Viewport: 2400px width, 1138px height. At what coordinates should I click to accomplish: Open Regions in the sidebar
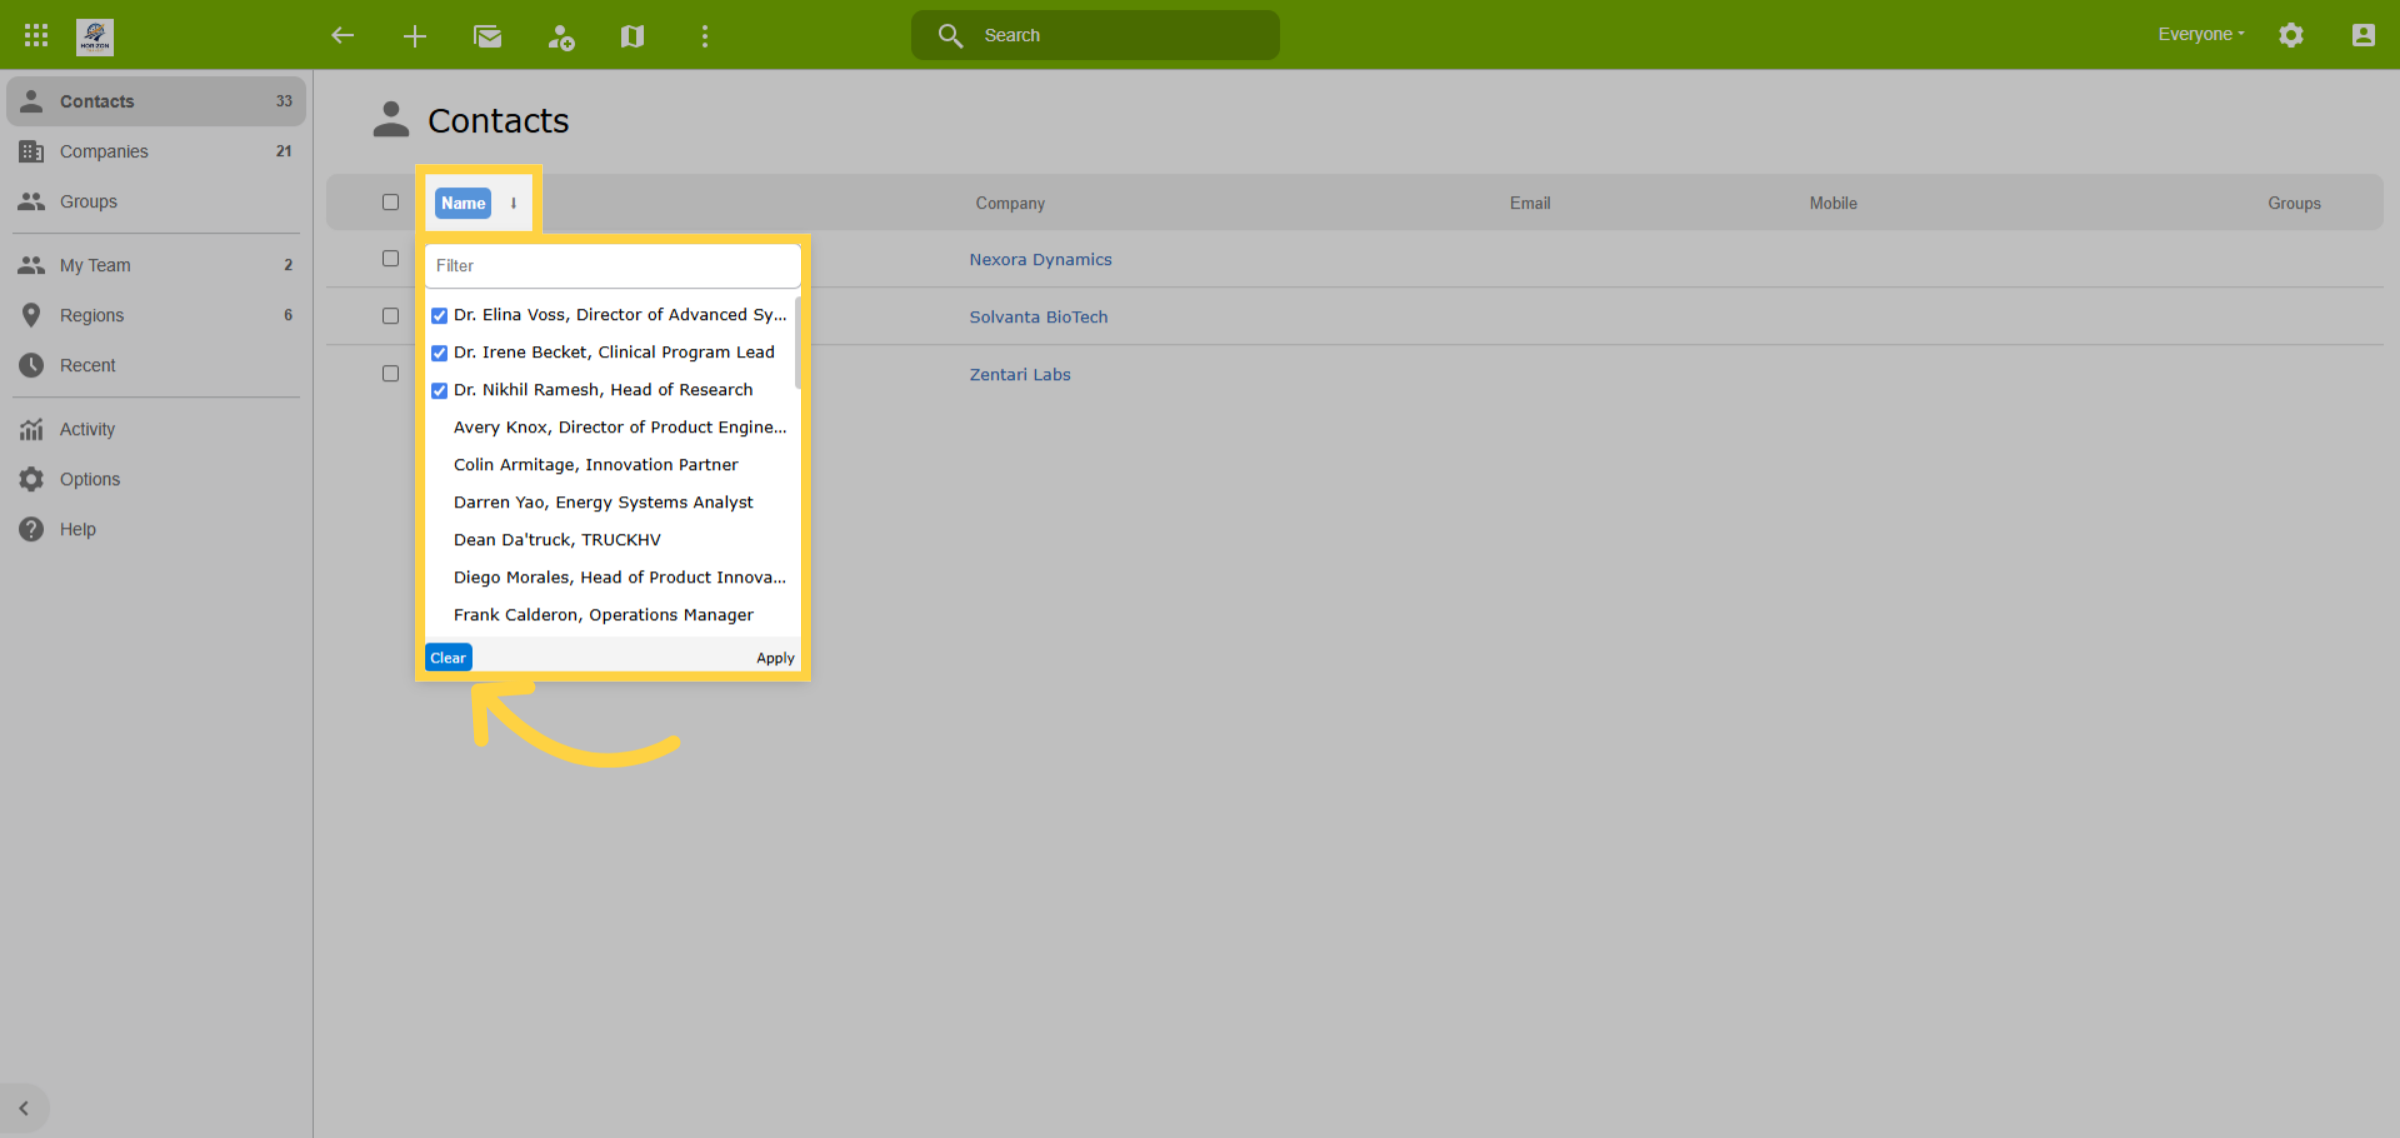(156, 315)
